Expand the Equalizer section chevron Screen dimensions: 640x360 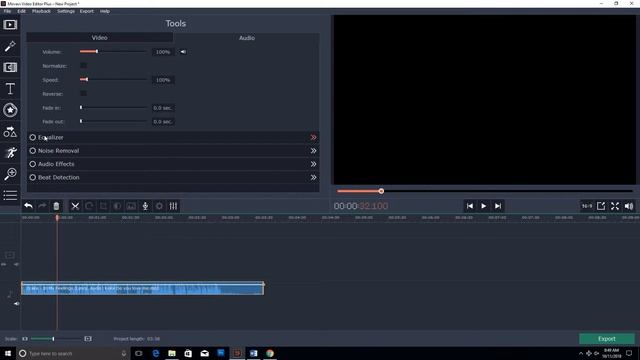[x=313, y=138]
